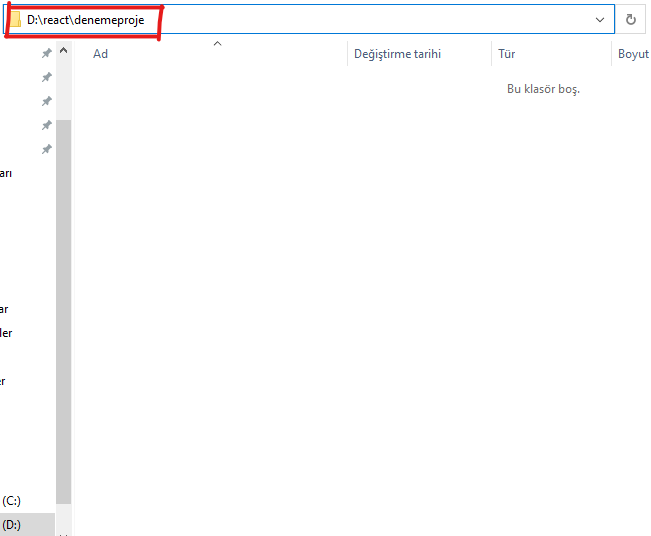Select the (C:) drive in the navigation pane
Screen dimensions: 651x536
click(x=11, y=500)
